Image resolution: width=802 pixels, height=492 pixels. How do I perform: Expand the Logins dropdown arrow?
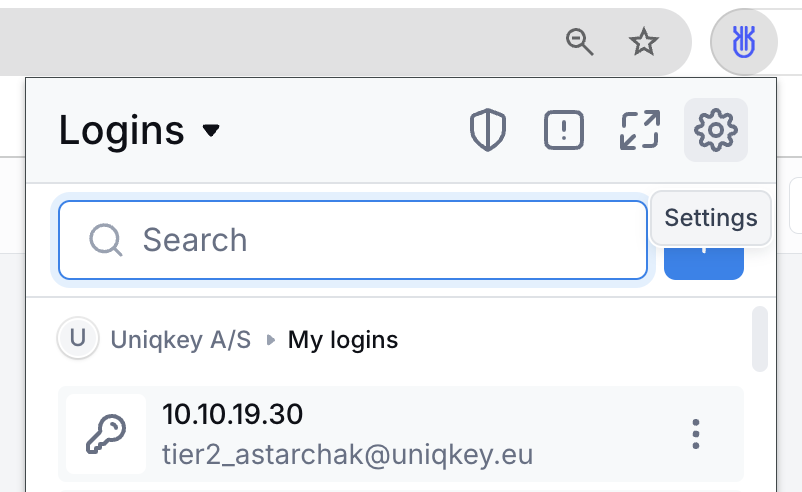(x=211, y=130)
